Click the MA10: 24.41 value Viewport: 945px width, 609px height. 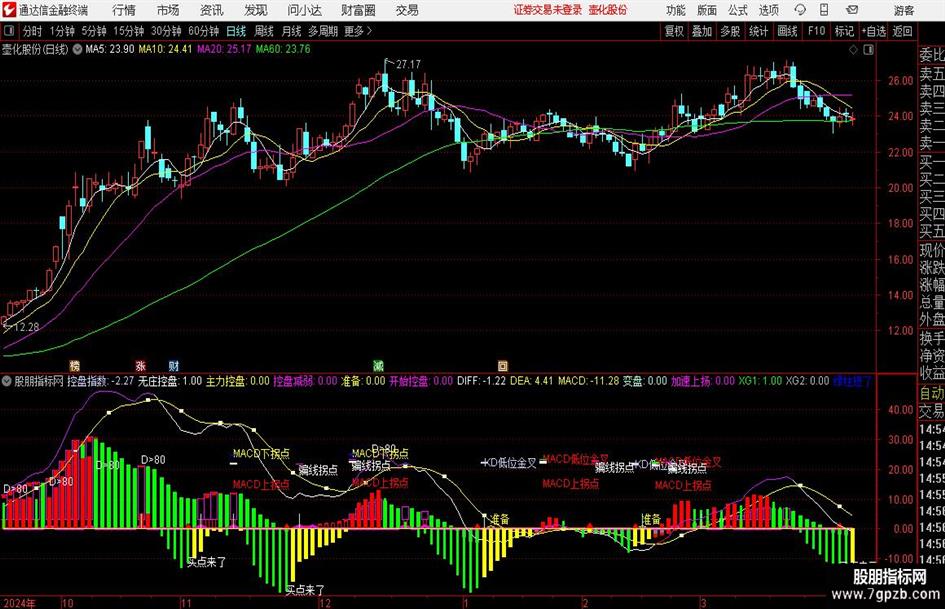165,49
